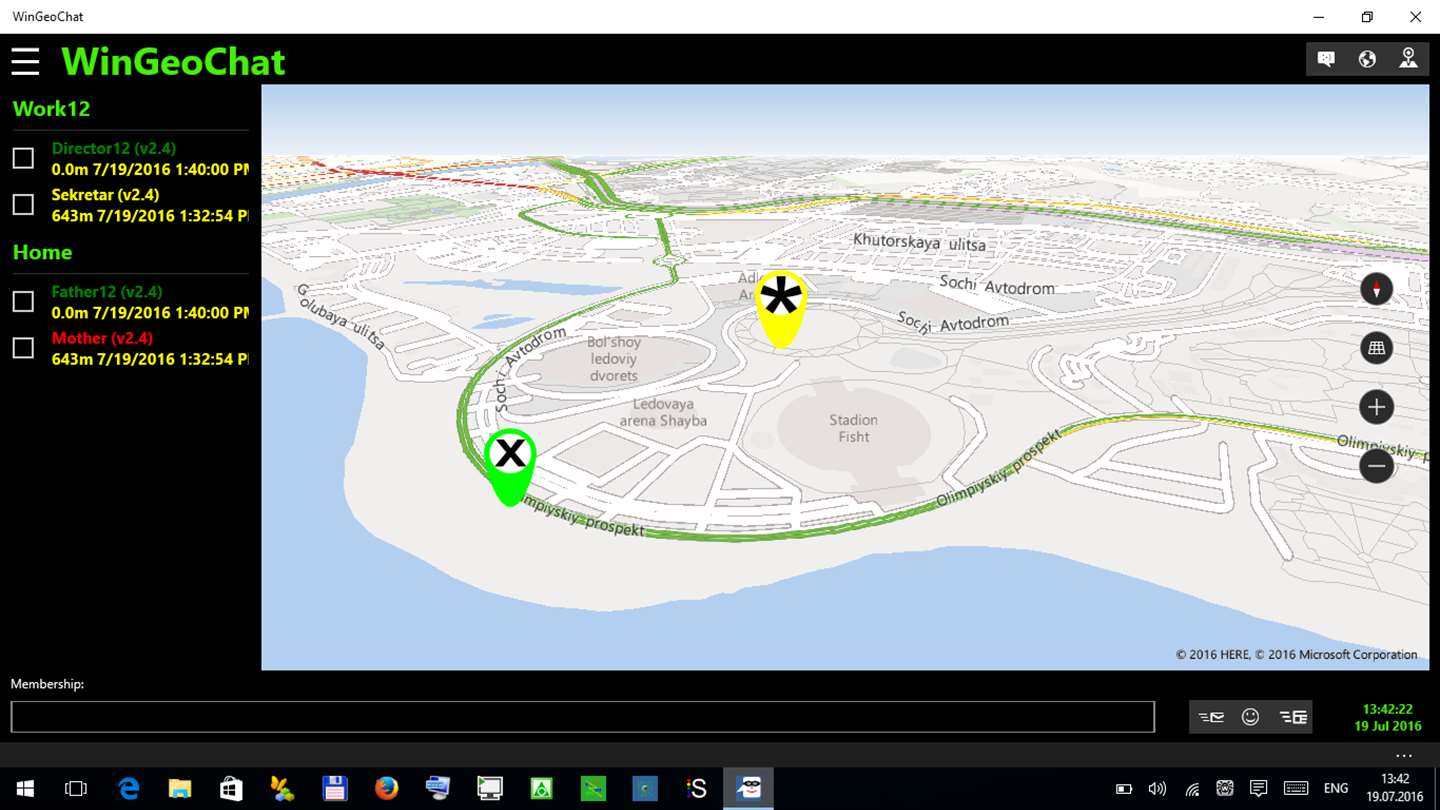Open Task View in the taskbar
This screenshot has height=810, width=1440.
76,789
